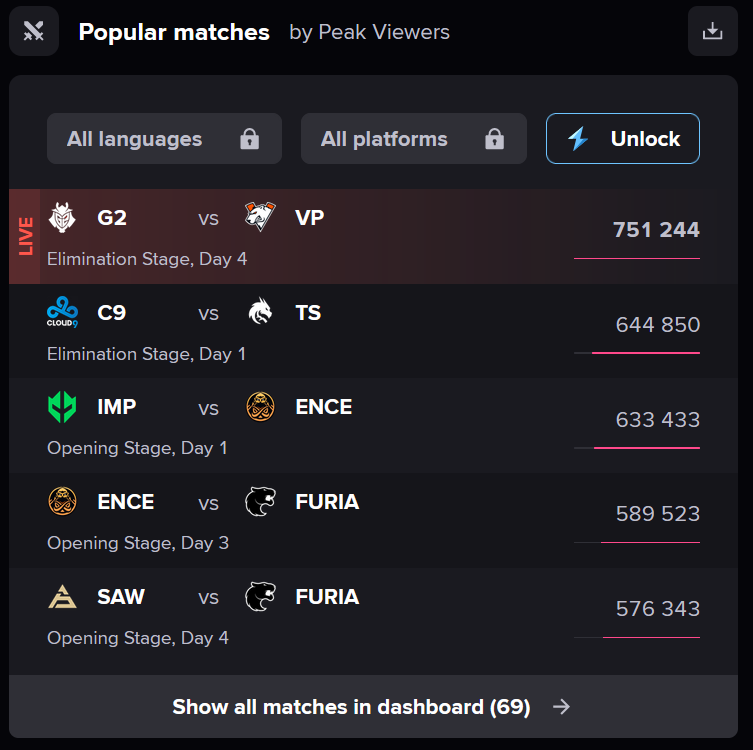The image size is (753, 750).
Task: Click the crossed swords matches icon
Action: (34, 31)
